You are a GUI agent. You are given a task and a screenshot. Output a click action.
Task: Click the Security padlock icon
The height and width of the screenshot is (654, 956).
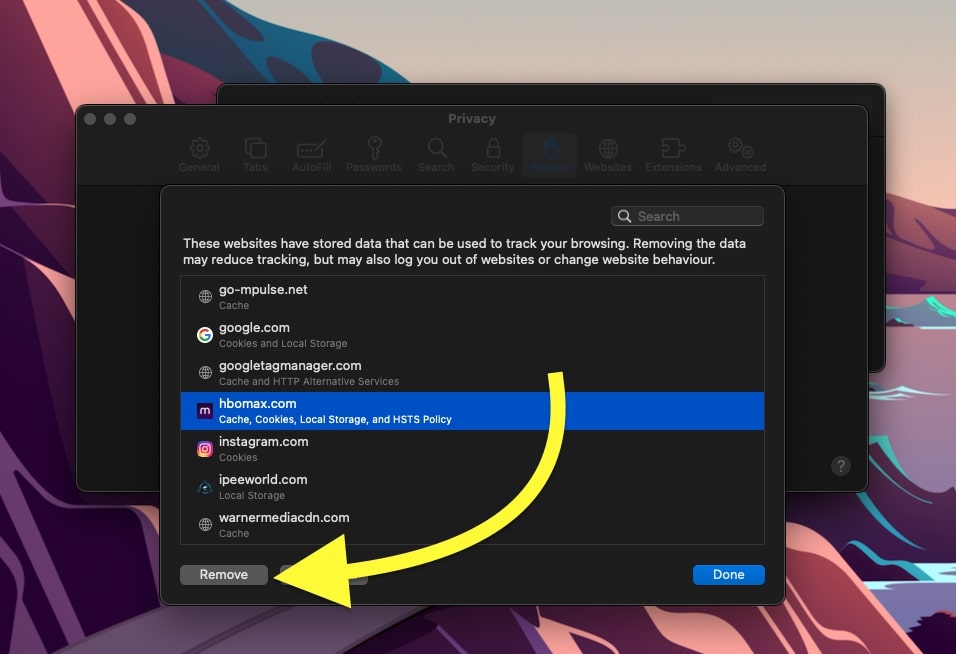coord(492,149)
